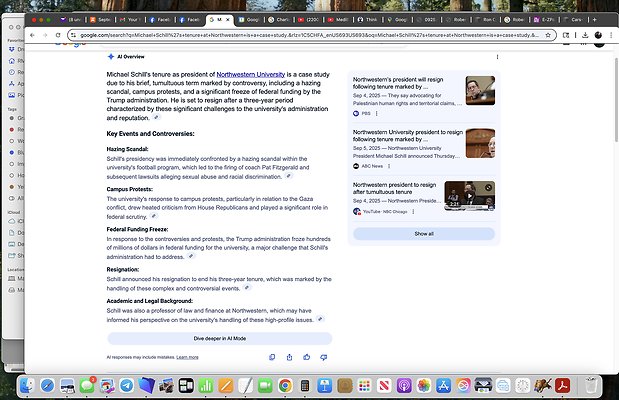Open AI Overview three-dot options menu

(x=497, y=57)
